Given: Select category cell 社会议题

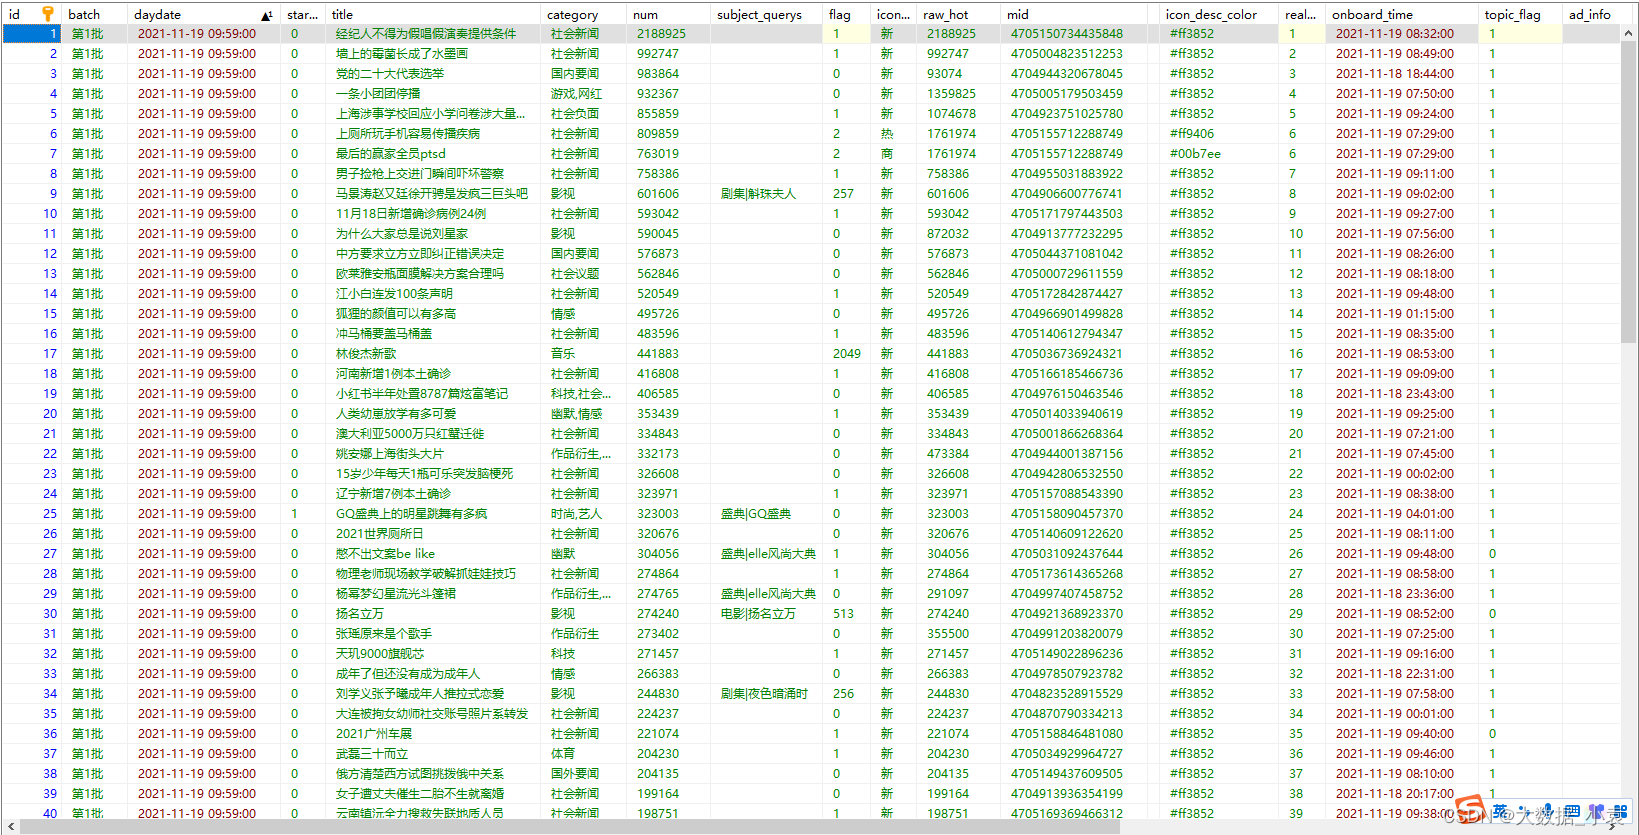Looking at the screenshot, I should (575, 274).
